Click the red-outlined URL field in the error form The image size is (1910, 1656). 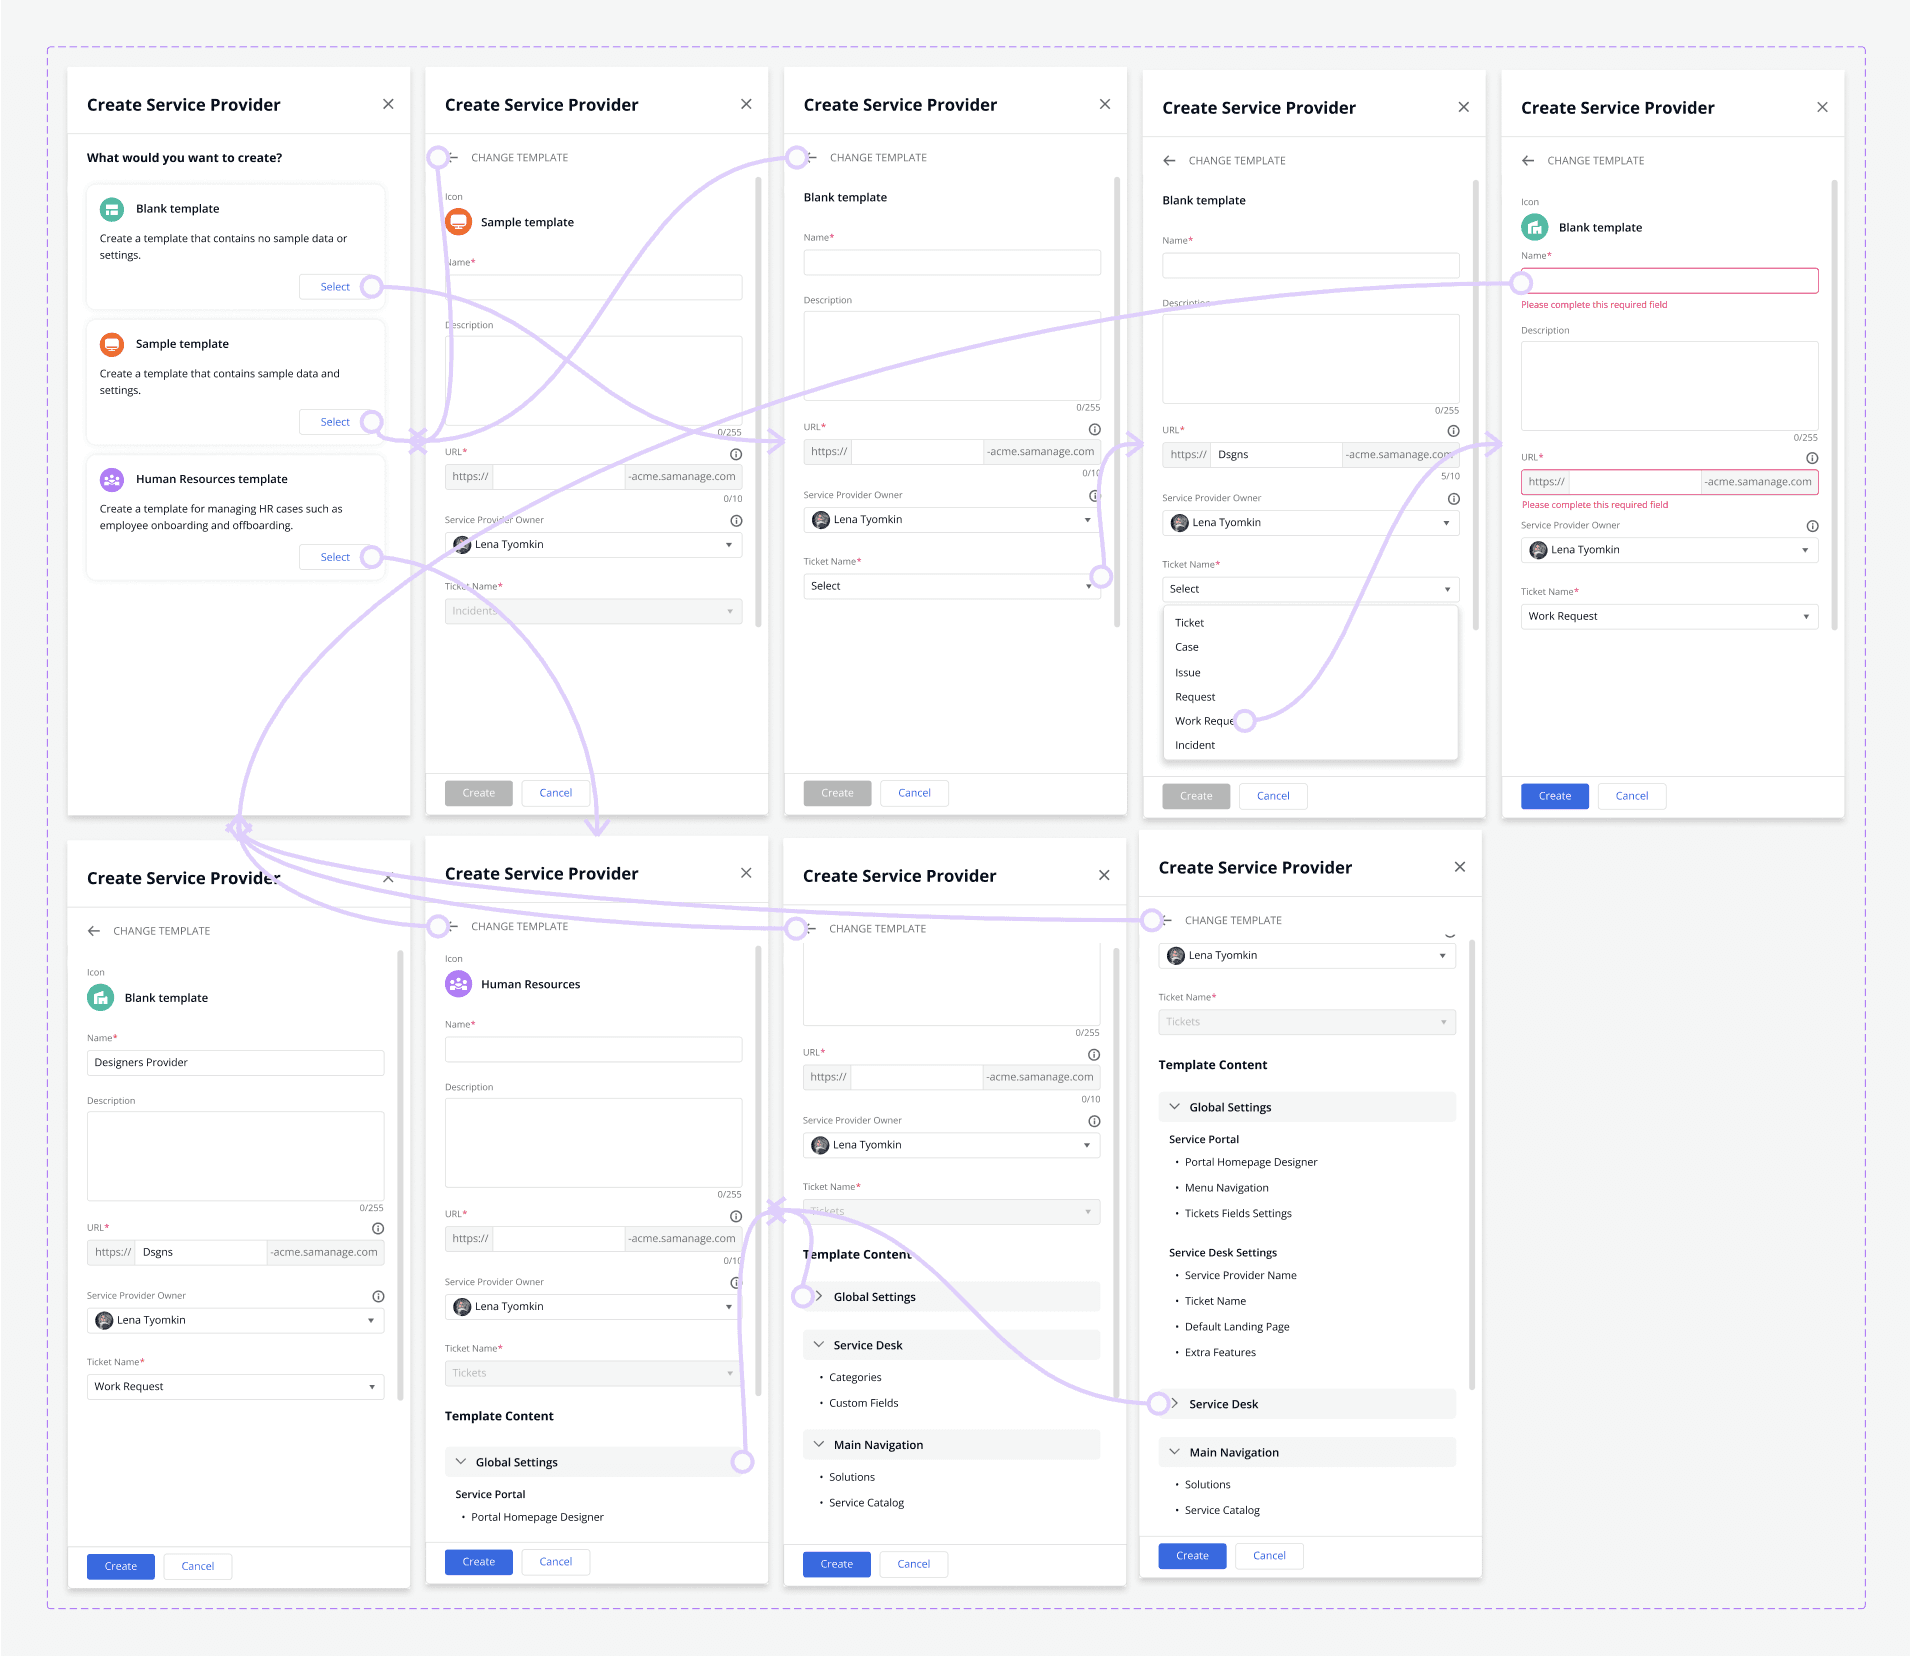point(1670,482)
